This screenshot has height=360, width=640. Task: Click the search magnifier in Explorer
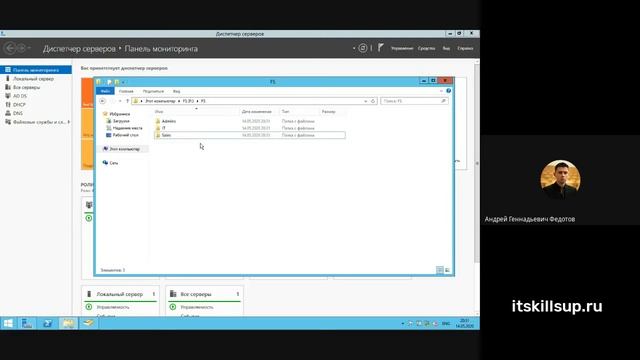[443, 101]
